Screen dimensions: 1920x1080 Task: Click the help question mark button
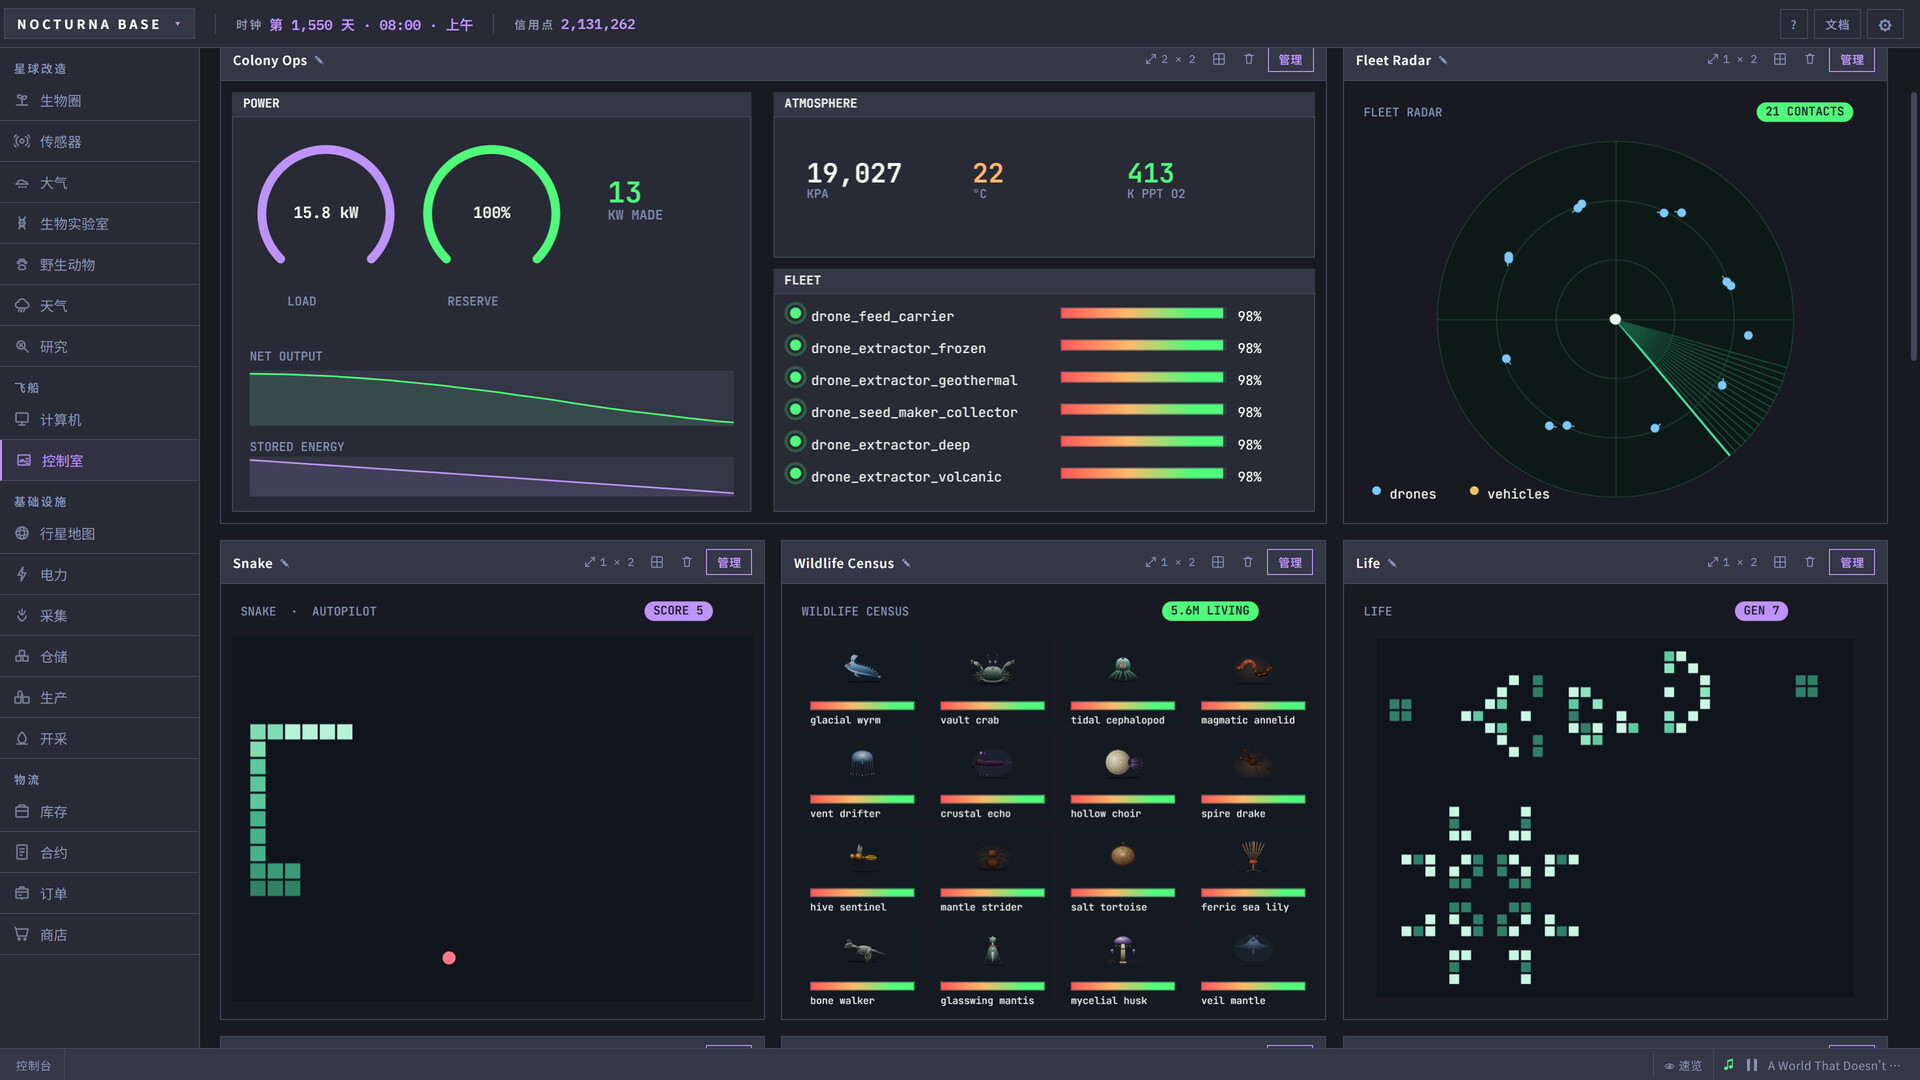(x=1793, y=25)
